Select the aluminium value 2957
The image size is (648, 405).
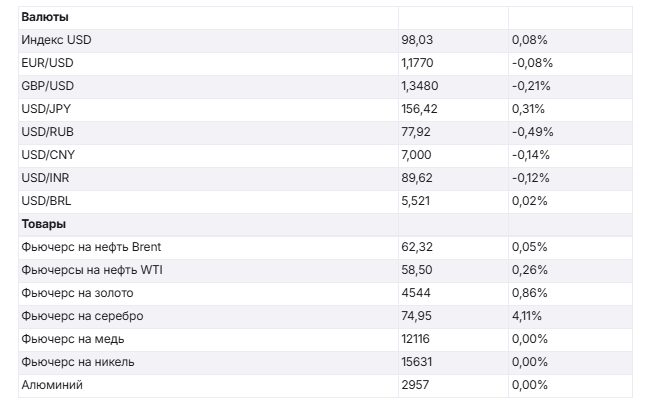click(x=413, y=385)
